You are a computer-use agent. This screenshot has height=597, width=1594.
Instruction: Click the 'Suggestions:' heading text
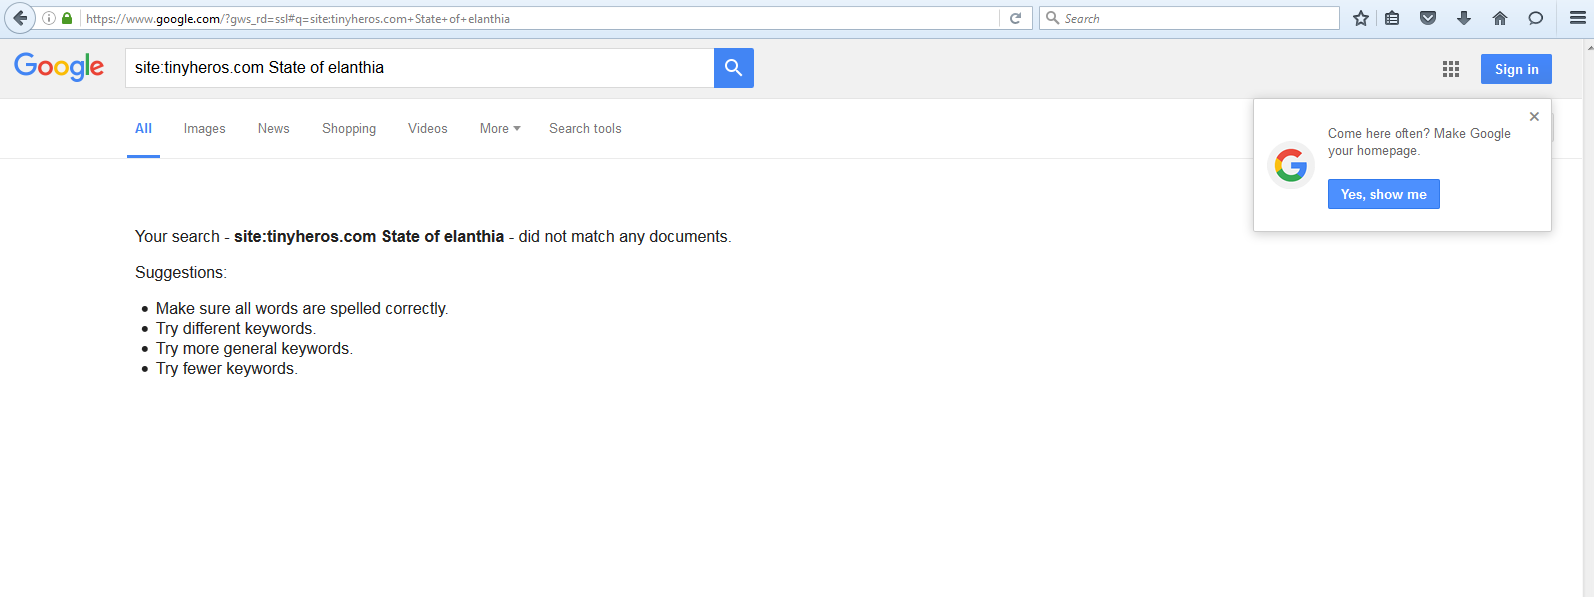pyautogui.click(x=181, y=272)
